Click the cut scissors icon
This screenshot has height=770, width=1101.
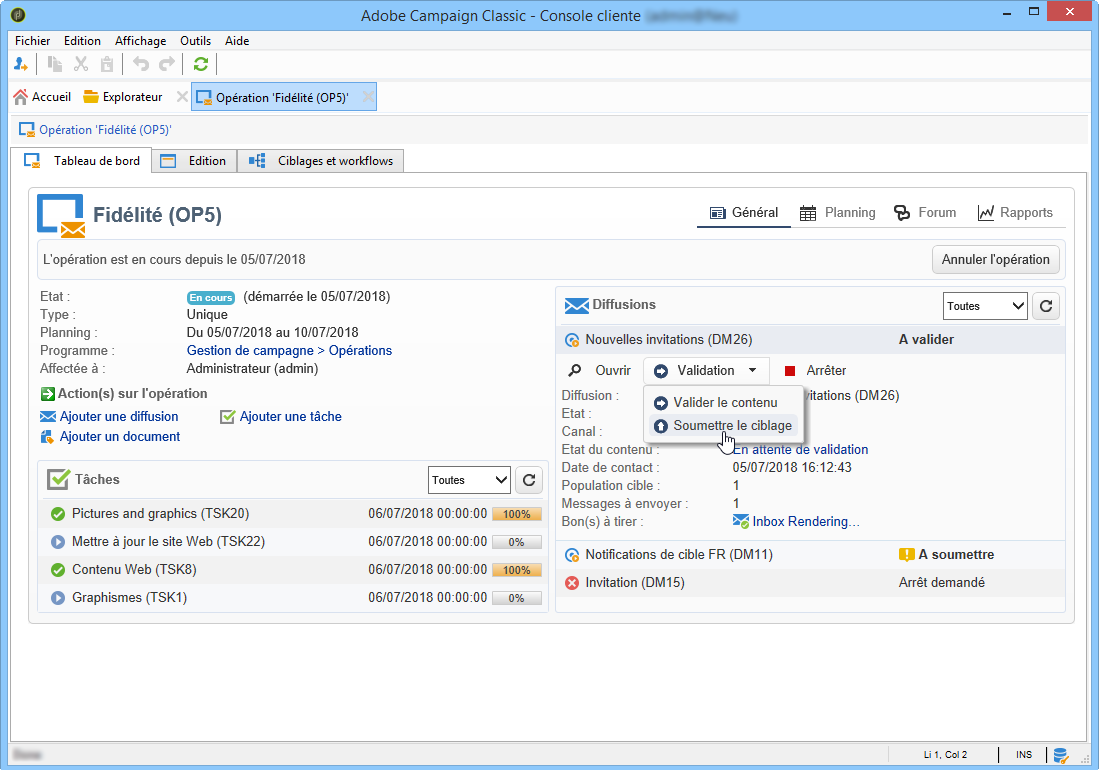(x=81, y=65)
